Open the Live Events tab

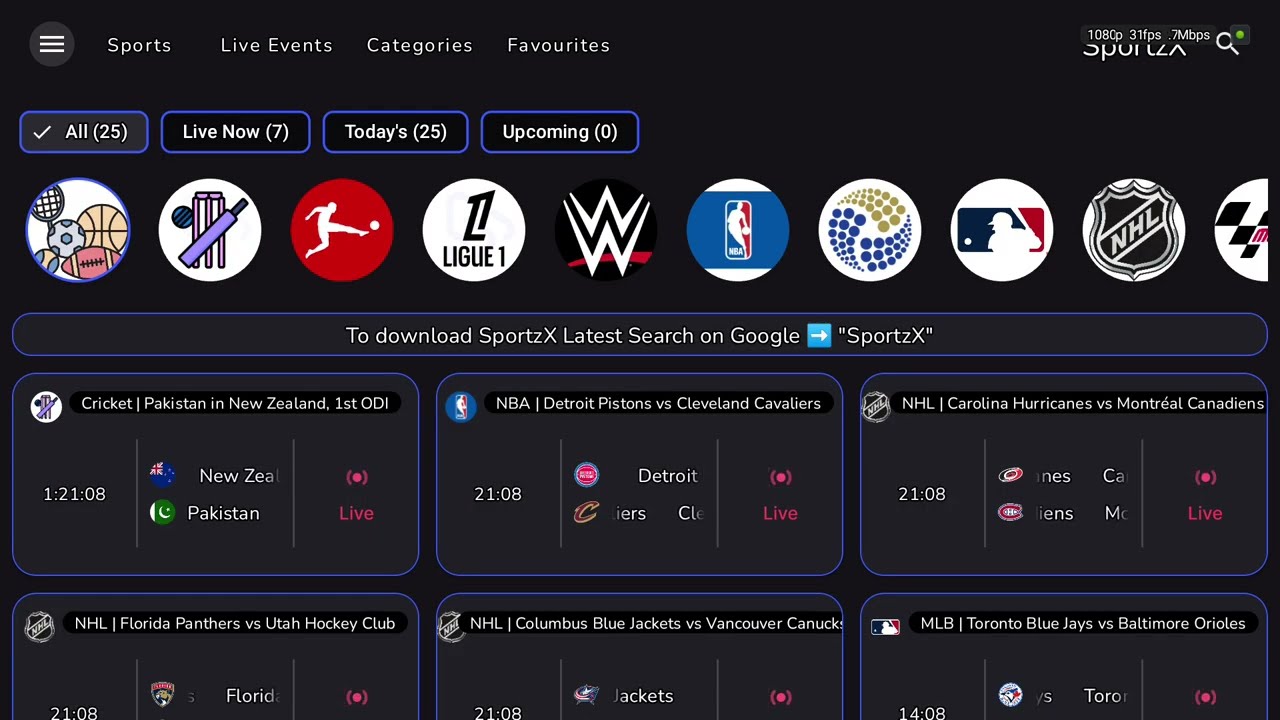pyautogui.click(x=276, y=45)
